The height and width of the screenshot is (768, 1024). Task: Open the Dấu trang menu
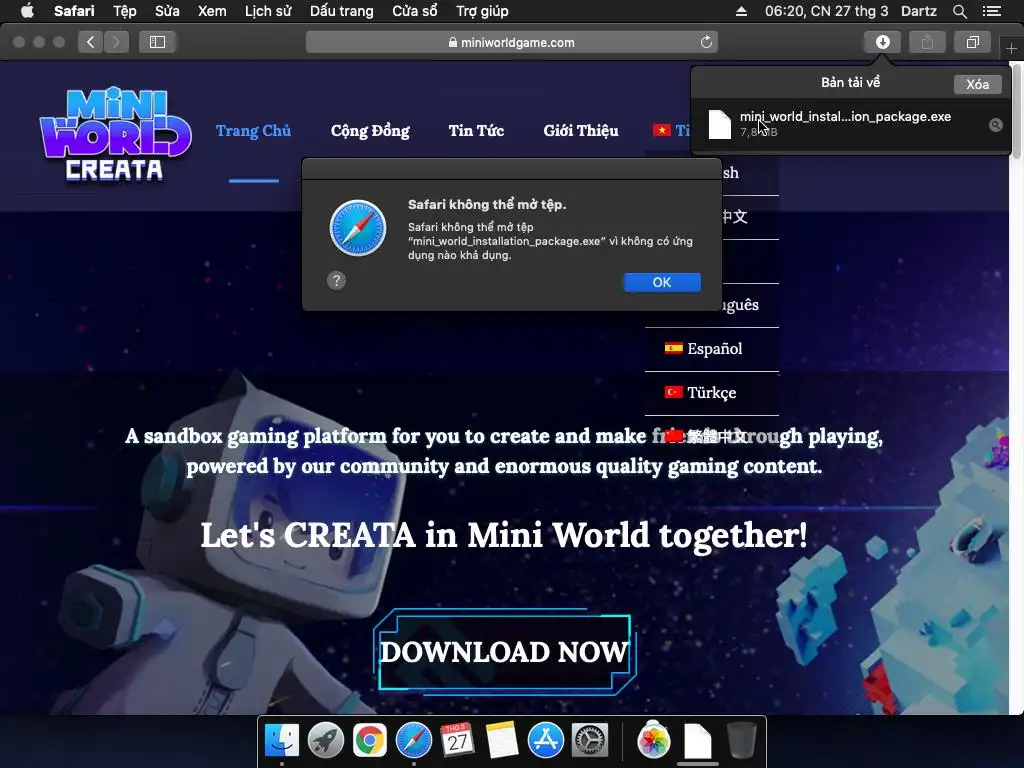[342, 11]
